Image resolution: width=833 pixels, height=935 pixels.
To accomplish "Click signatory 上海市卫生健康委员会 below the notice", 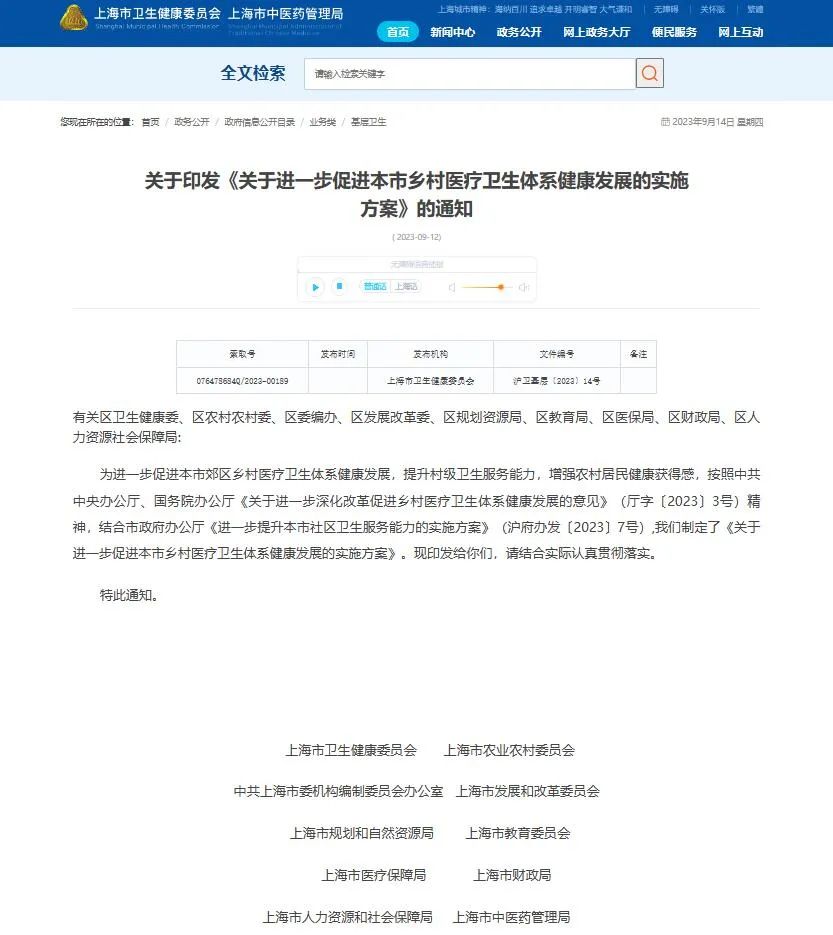I will coord(351,750).
